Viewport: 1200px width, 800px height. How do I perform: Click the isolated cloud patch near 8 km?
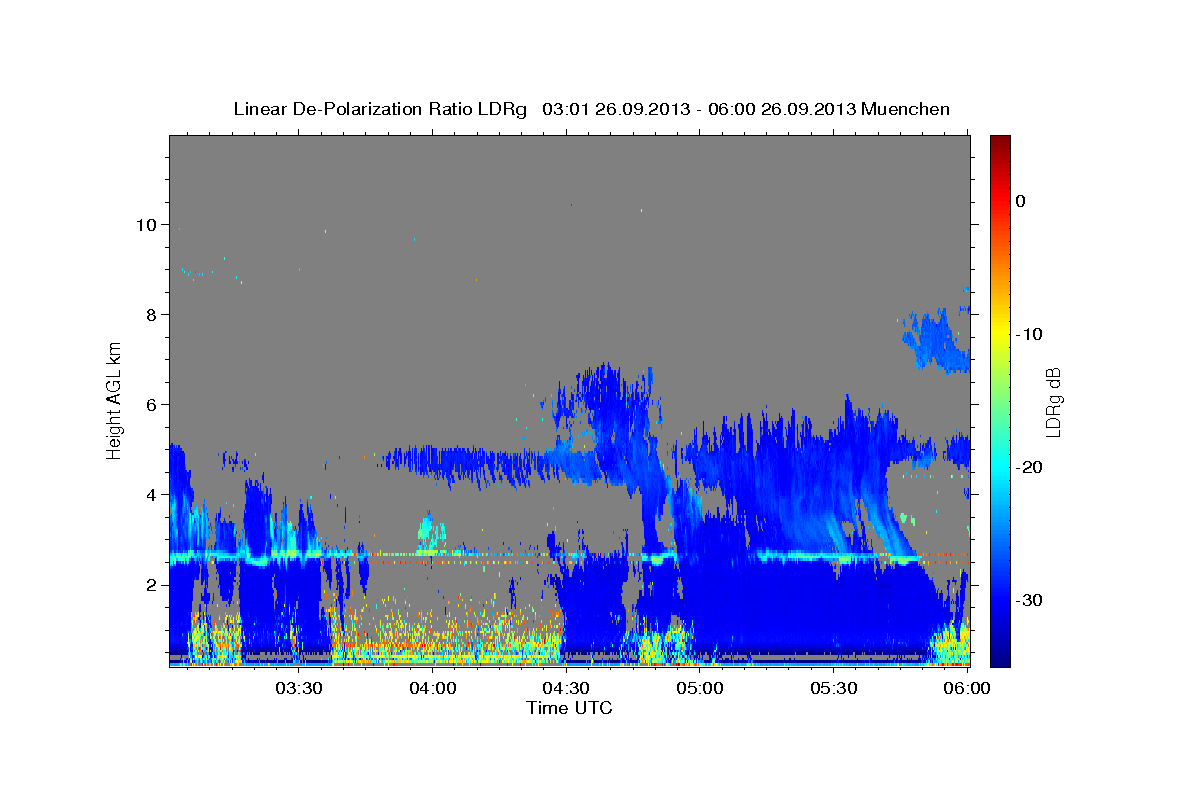point(936,342)
